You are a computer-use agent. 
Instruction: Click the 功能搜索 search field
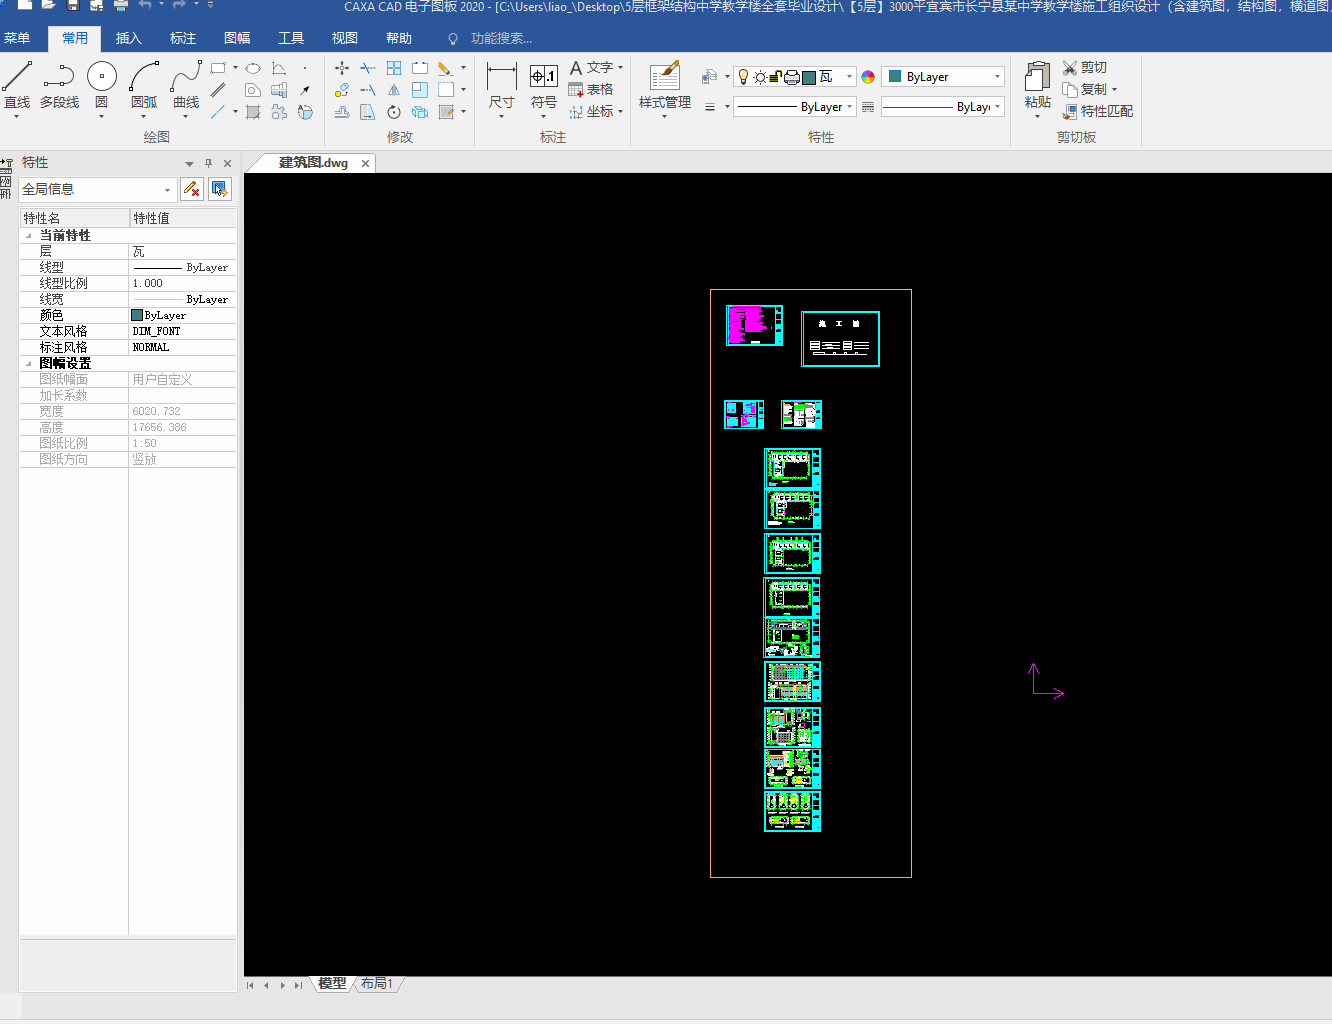point(501,38)
